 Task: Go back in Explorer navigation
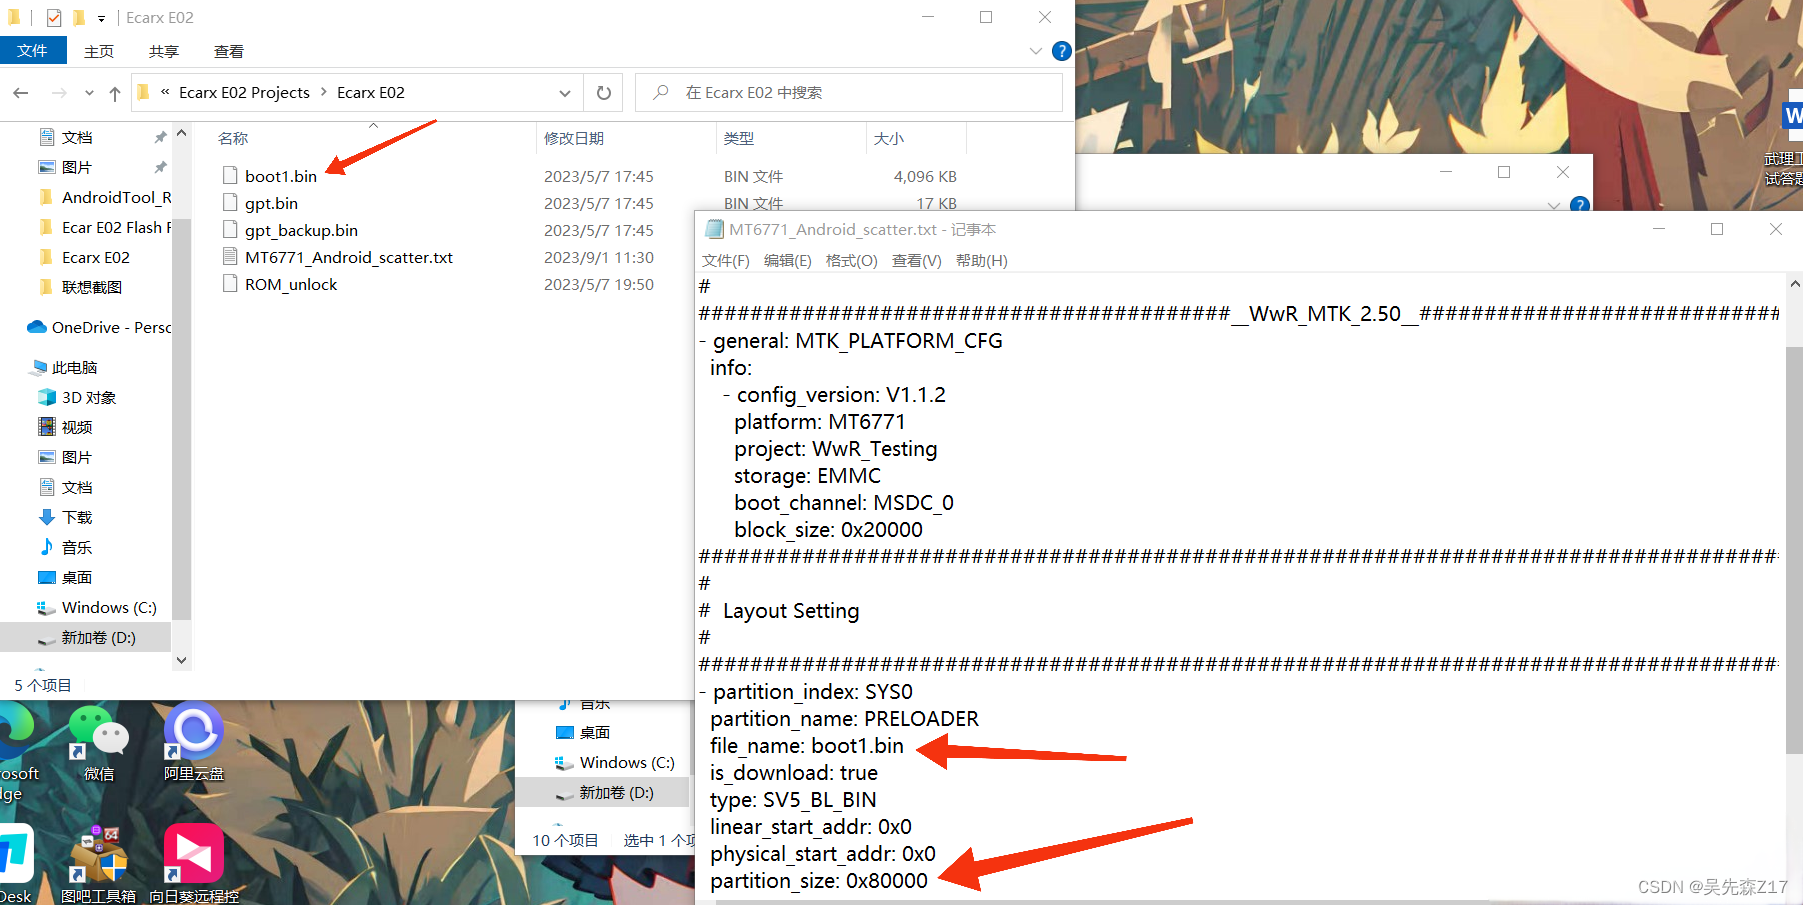(x=21, y=93)
